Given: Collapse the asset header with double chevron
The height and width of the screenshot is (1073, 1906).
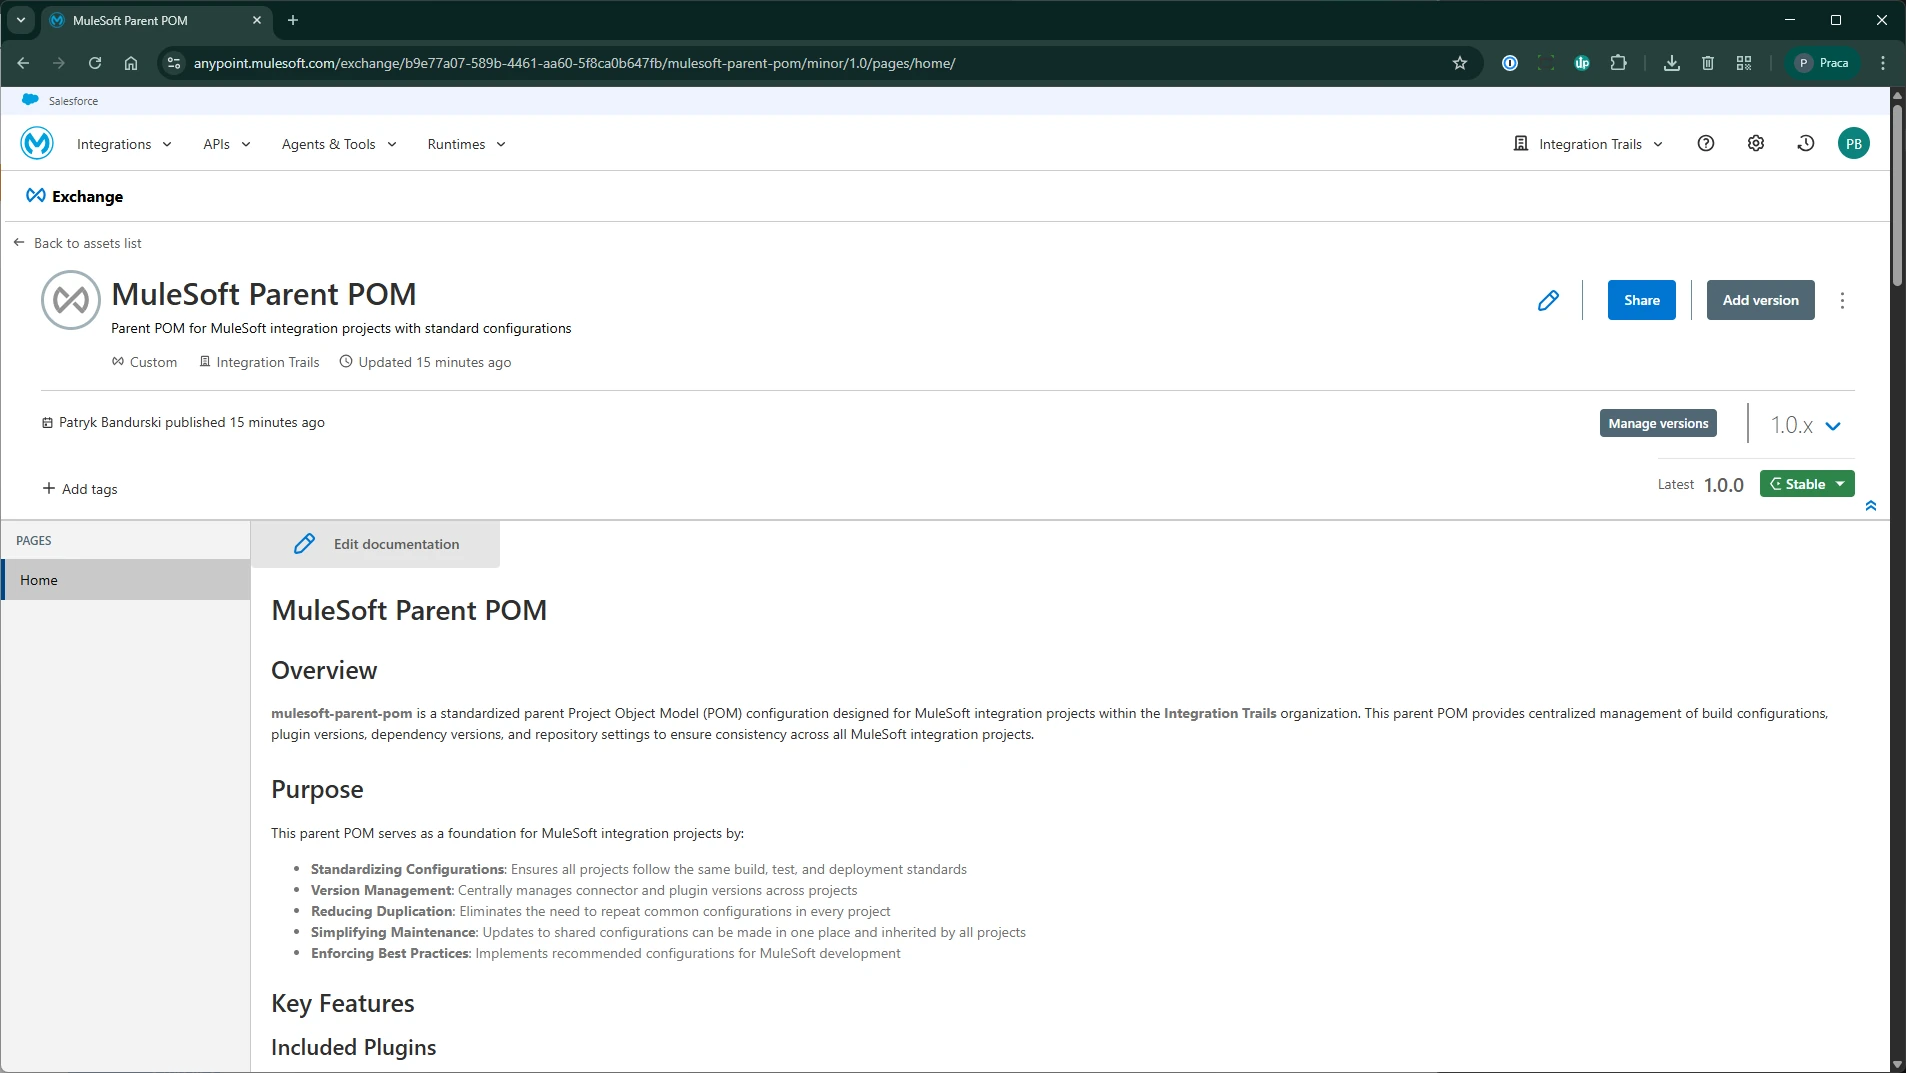Looking at the screenshot, I should tap(1871, 506).
